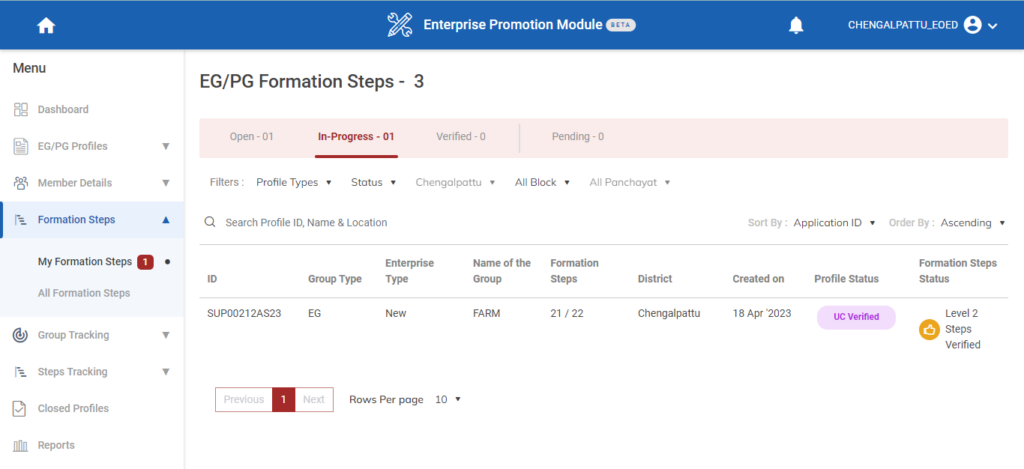Switch to the Verified - 0 tab
This screenshot has width=1024, height=469.
pos(460,137)
